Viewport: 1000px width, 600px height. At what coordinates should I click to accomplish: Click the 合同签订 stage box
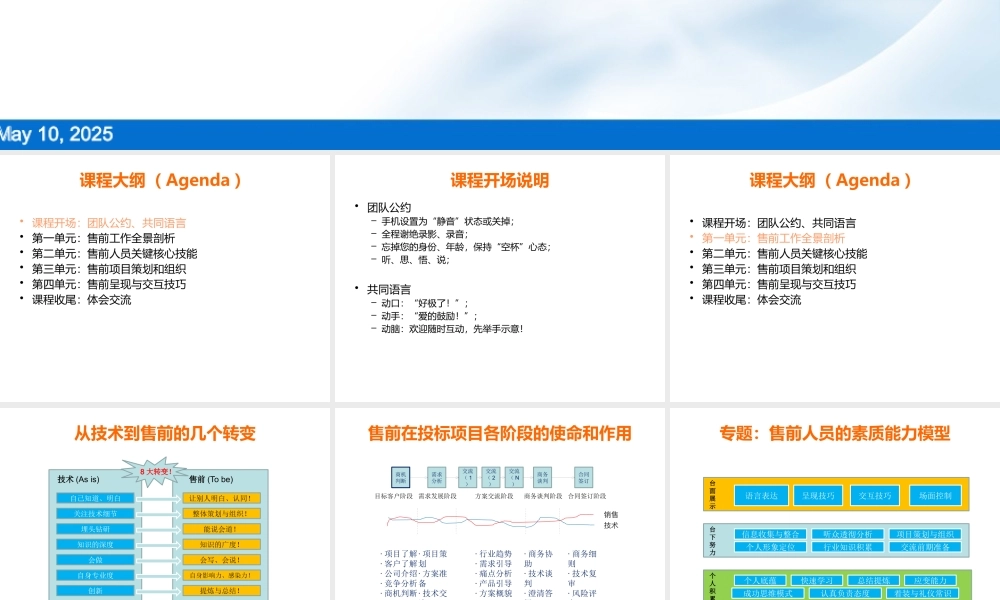pyautogui.click(x=584, y=477)
